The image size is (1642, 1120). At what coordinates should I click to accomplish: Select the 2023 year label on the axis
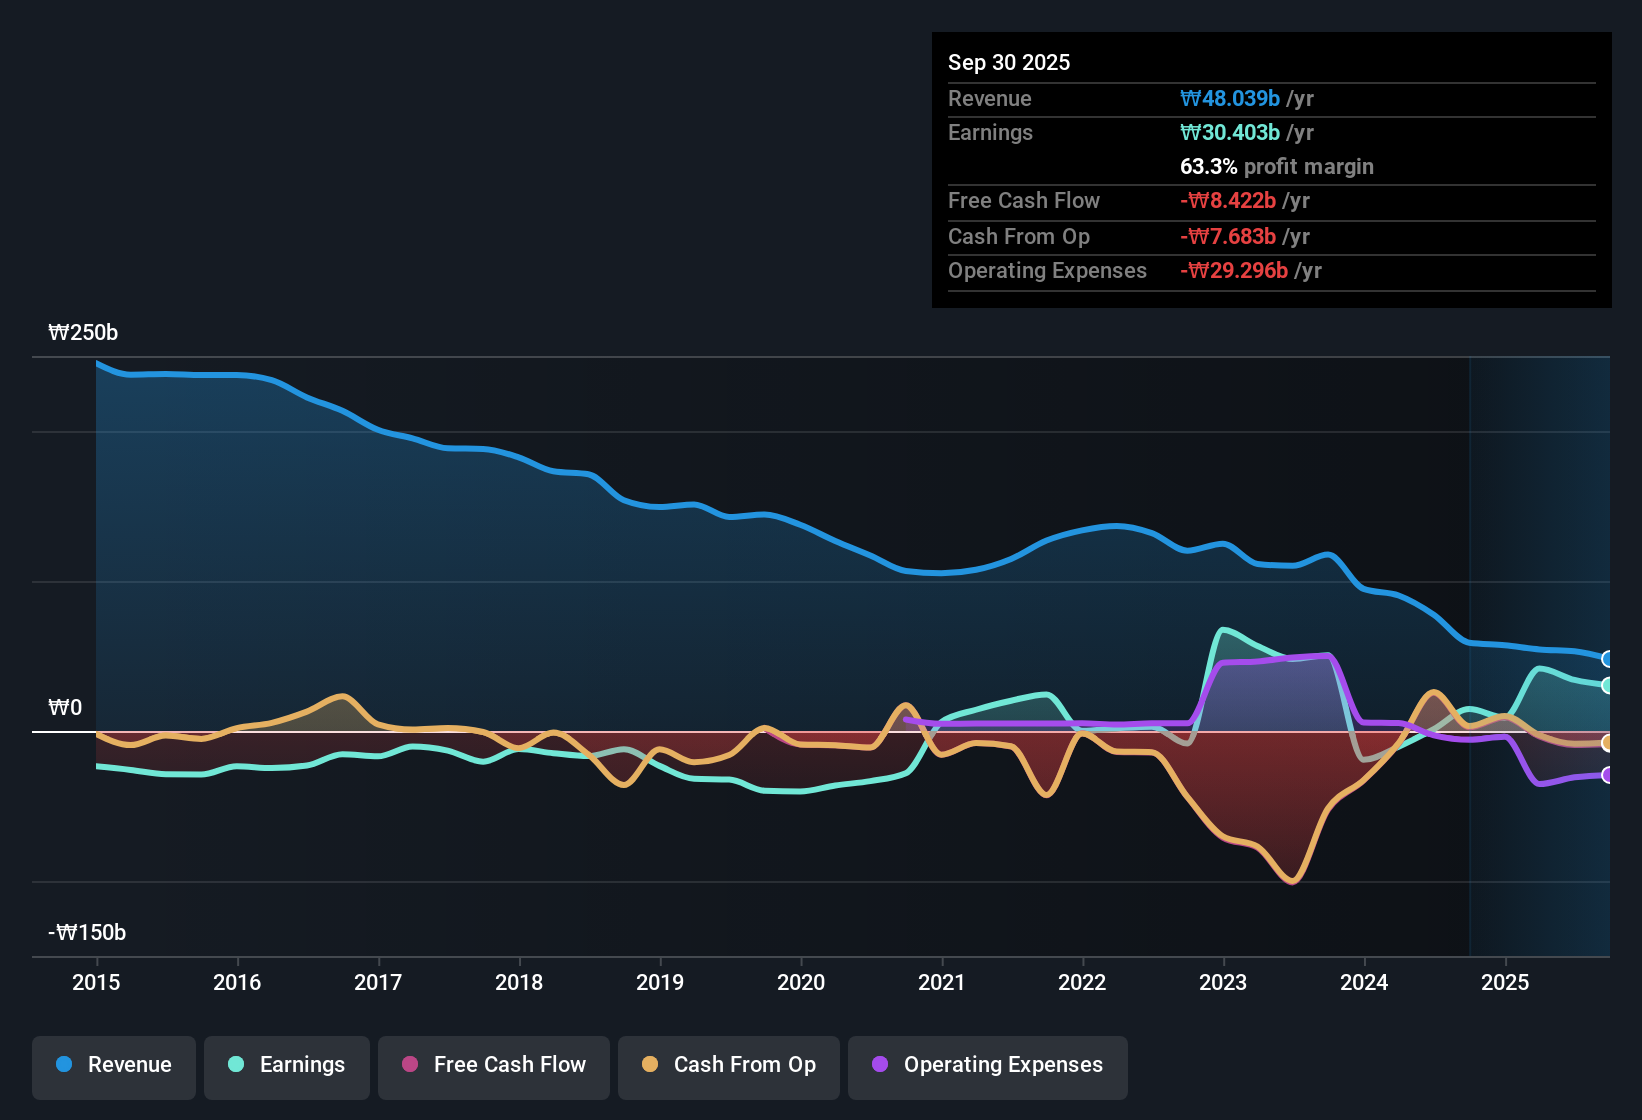(1223, 983)
